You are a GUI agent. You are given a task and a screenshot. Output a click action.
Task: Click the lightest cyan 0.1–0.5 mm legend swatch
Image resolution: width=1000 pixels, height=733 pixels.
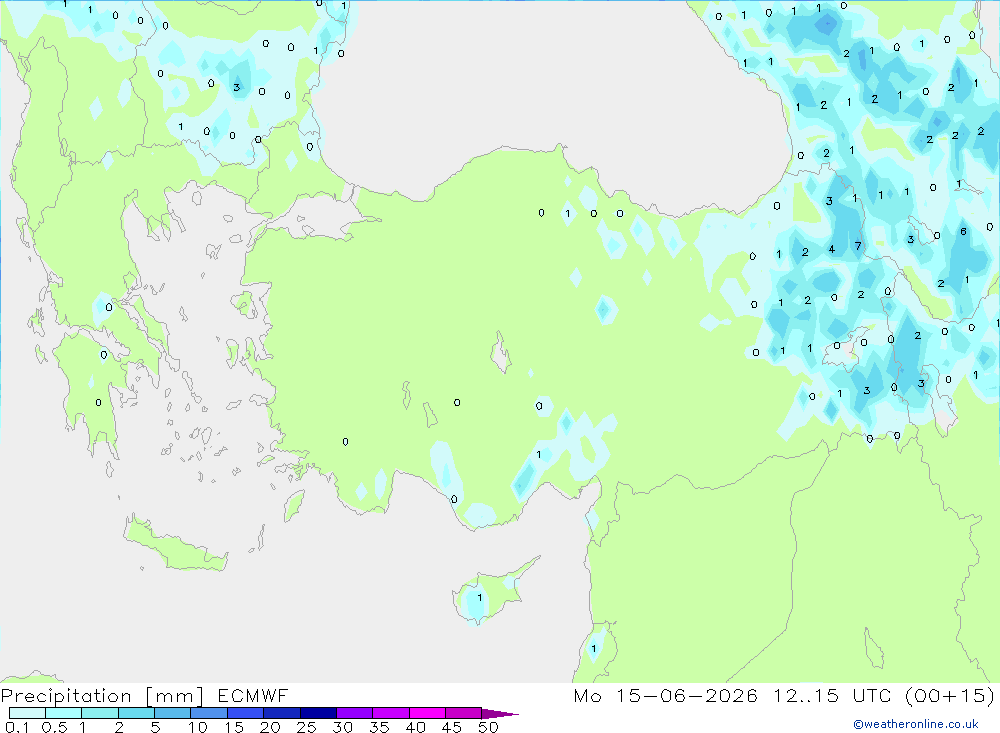tap(27, 713)
